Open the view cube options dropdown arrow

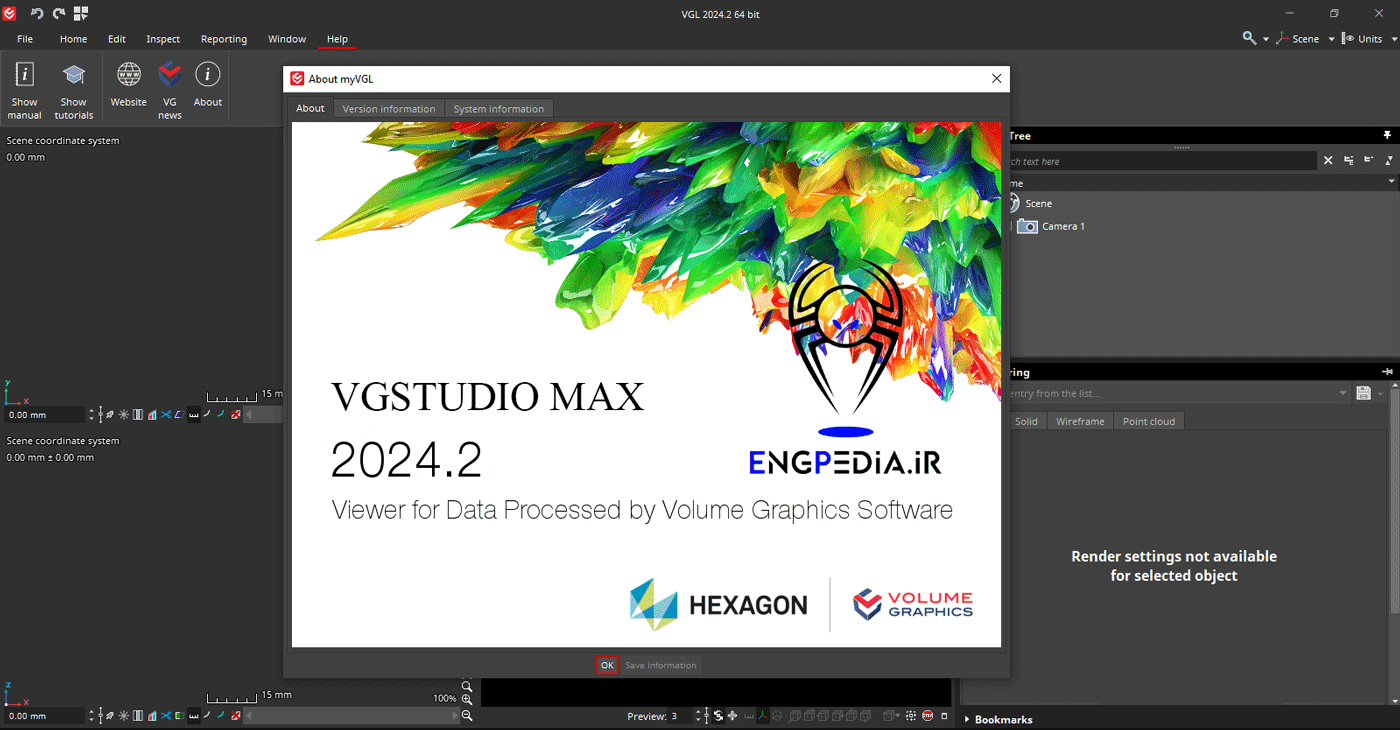898,716
